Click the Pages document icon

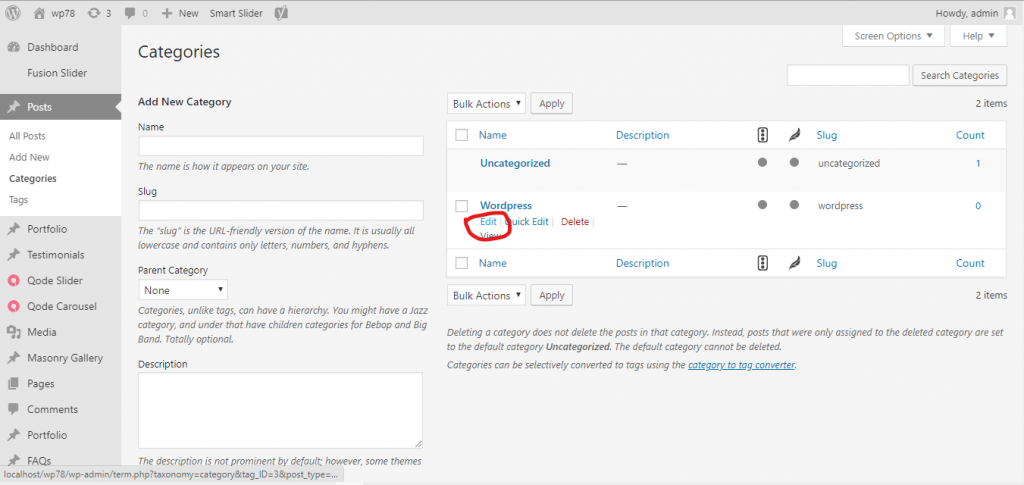[x=14, y=384]
